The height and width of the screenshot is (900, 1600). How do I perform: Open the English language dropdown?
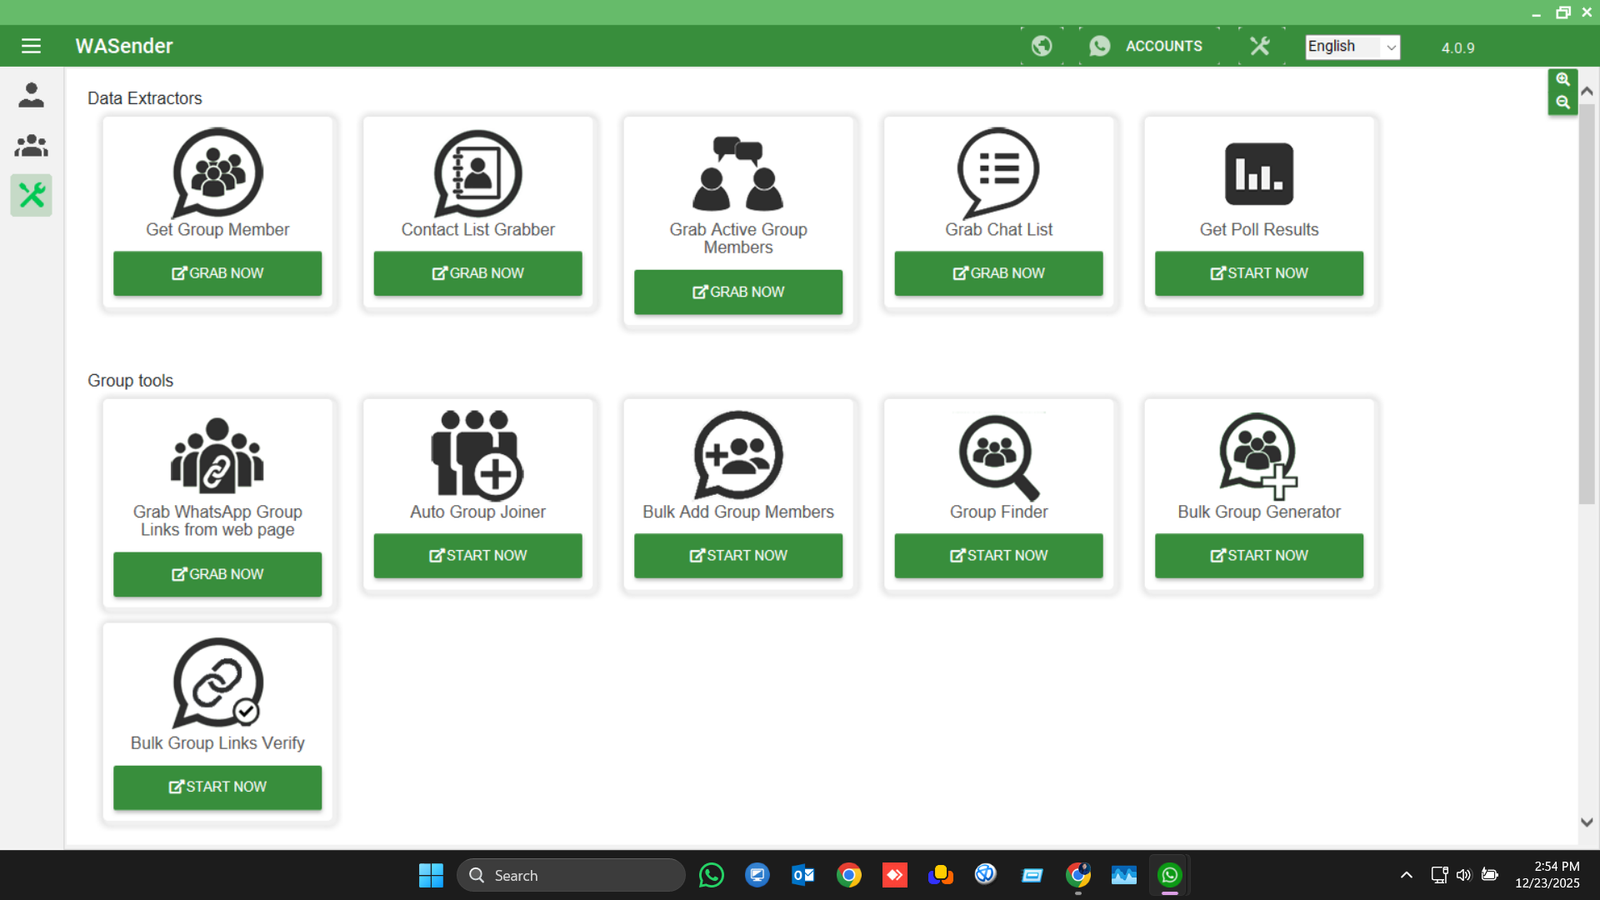[1352, 46]
